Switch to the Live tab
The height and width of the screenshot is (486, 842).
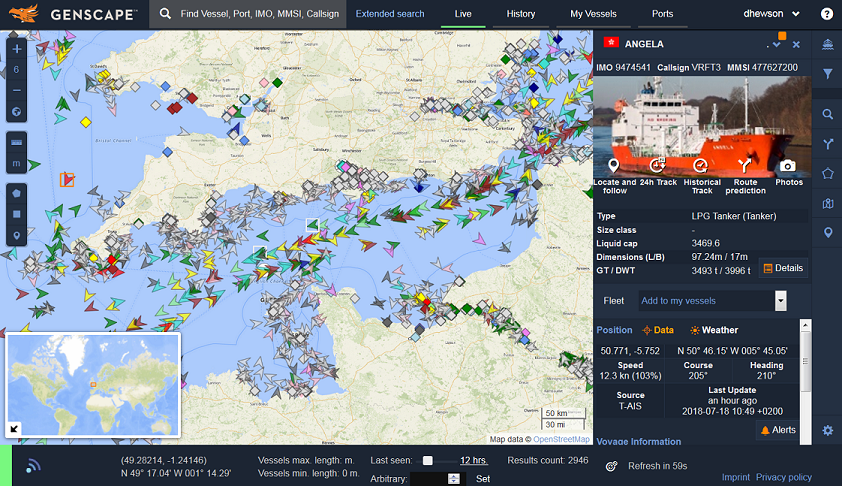tap(463, 14)
